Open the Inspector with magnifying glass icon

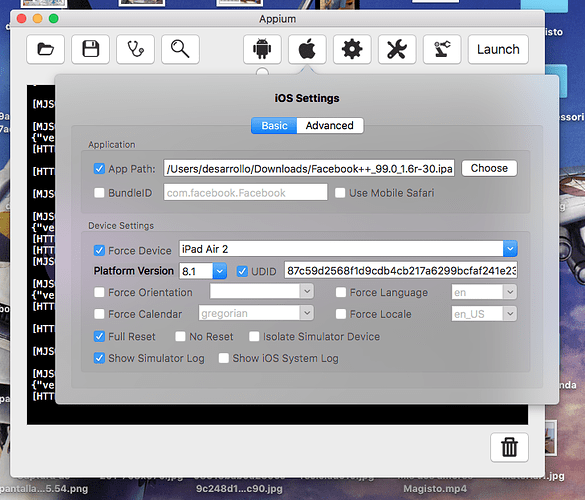click(180, 49)
